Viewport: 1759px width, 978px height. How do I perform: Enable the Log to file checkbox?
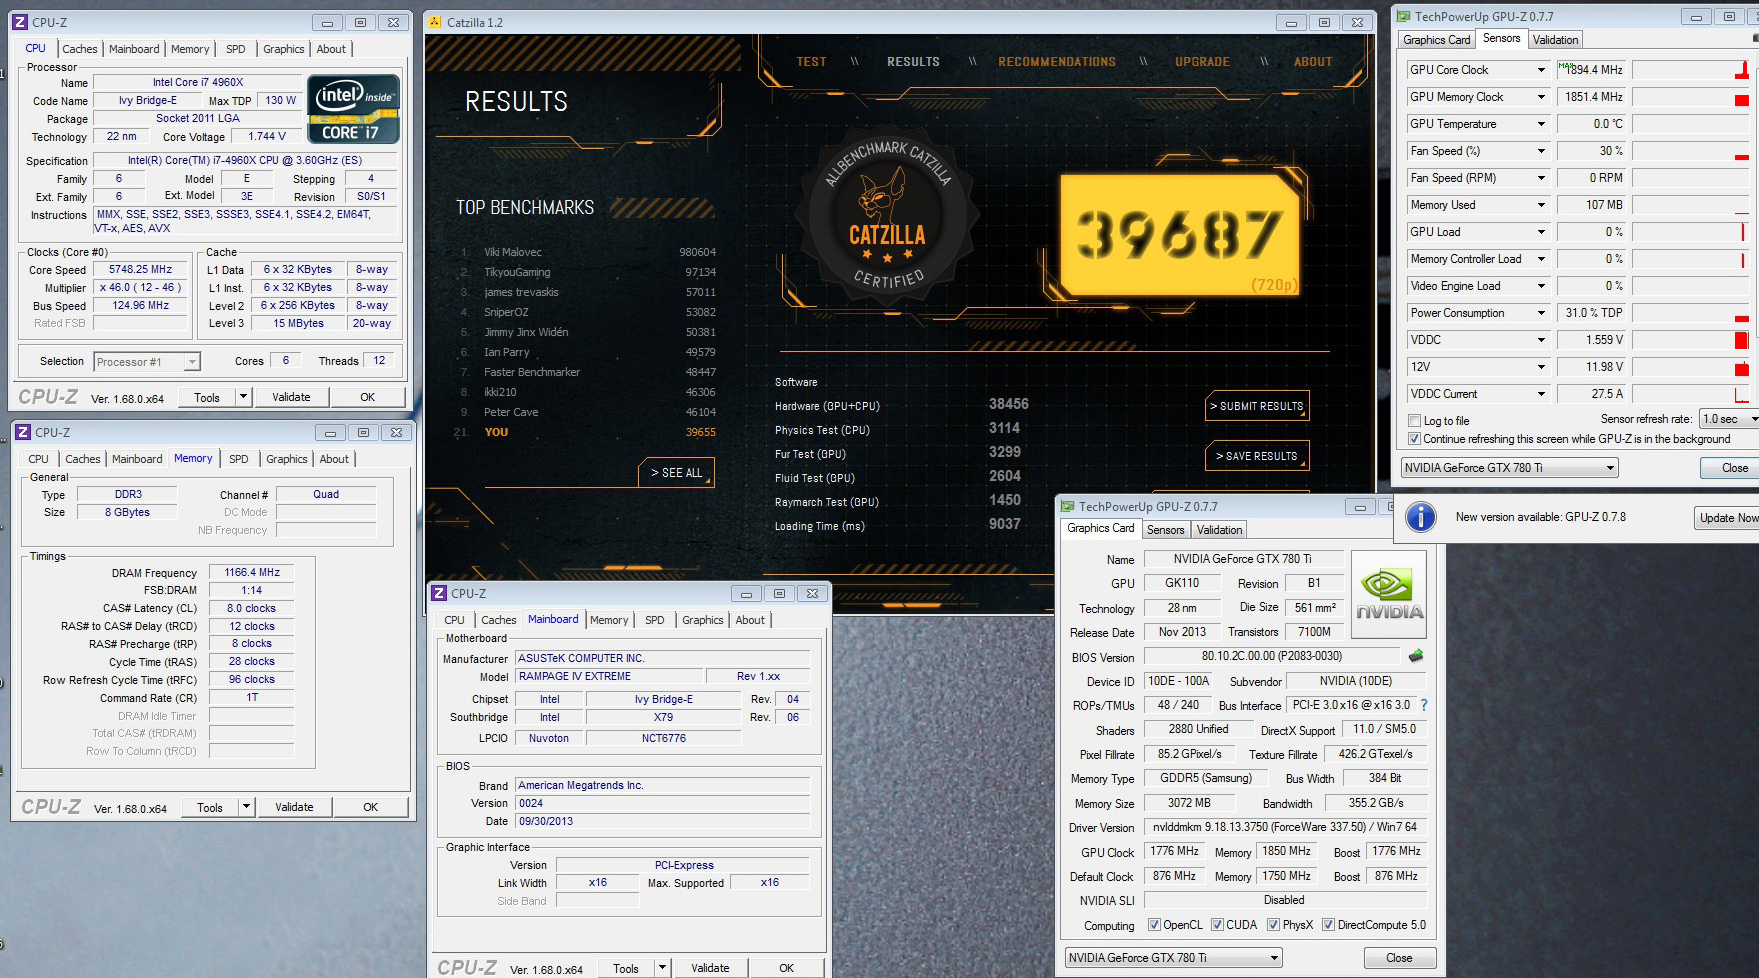[x=1414, y=421]
